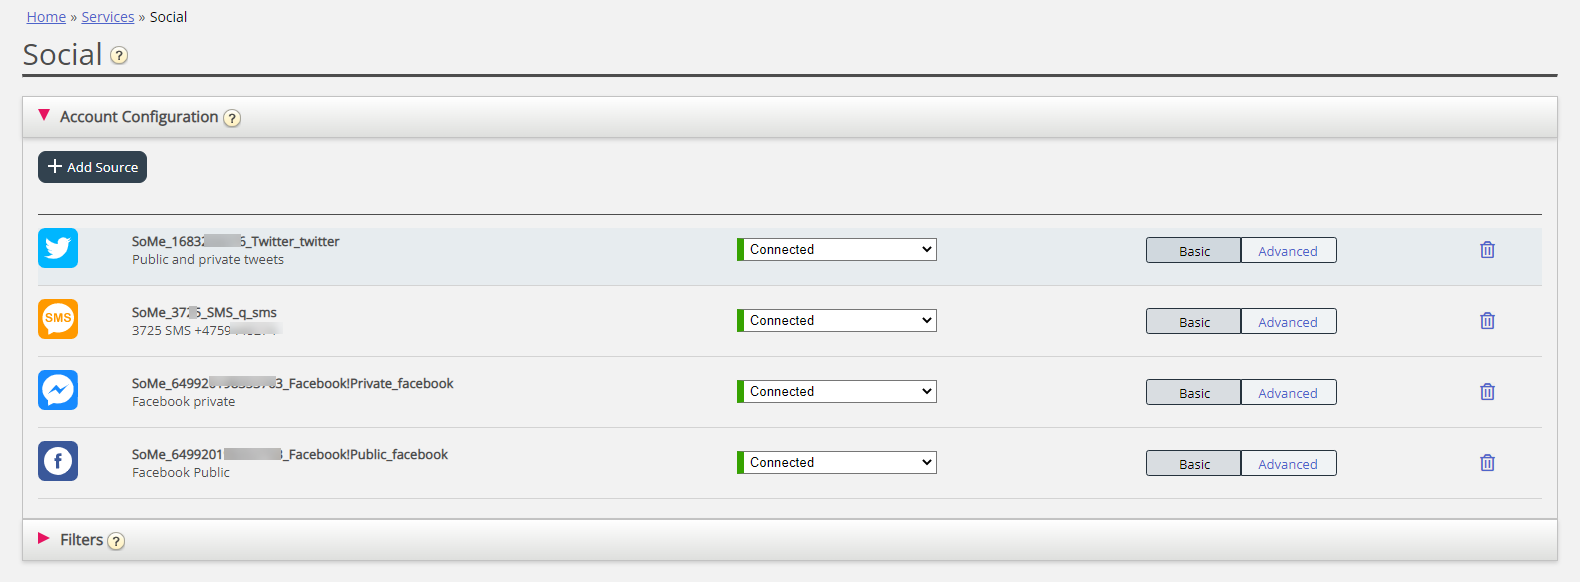The width and height of the screenshot is (1580, 582).
Task: Open help icon next to Account Configuration
Action: tap(232, 118)
